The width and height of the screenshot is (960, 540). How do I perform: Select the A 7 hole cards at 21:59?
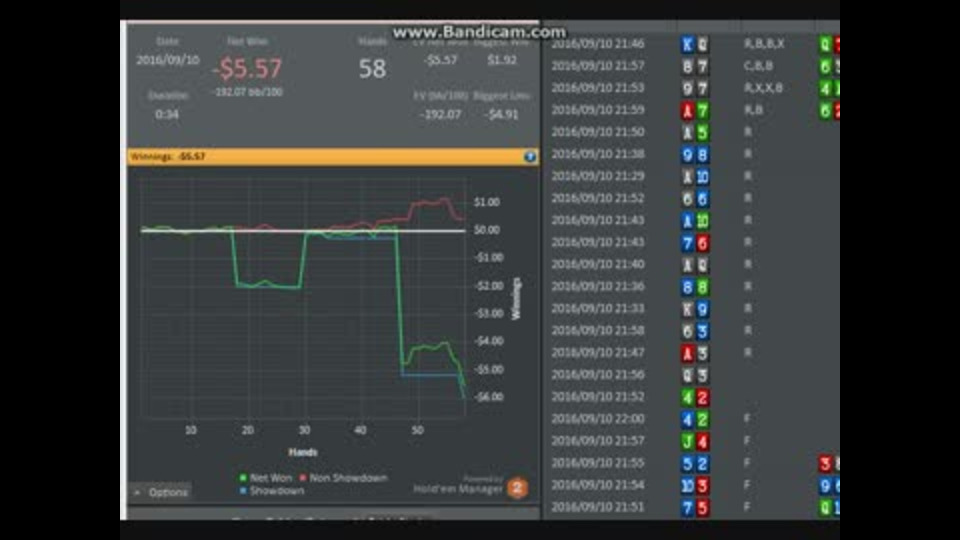click(x=695, y=110)
